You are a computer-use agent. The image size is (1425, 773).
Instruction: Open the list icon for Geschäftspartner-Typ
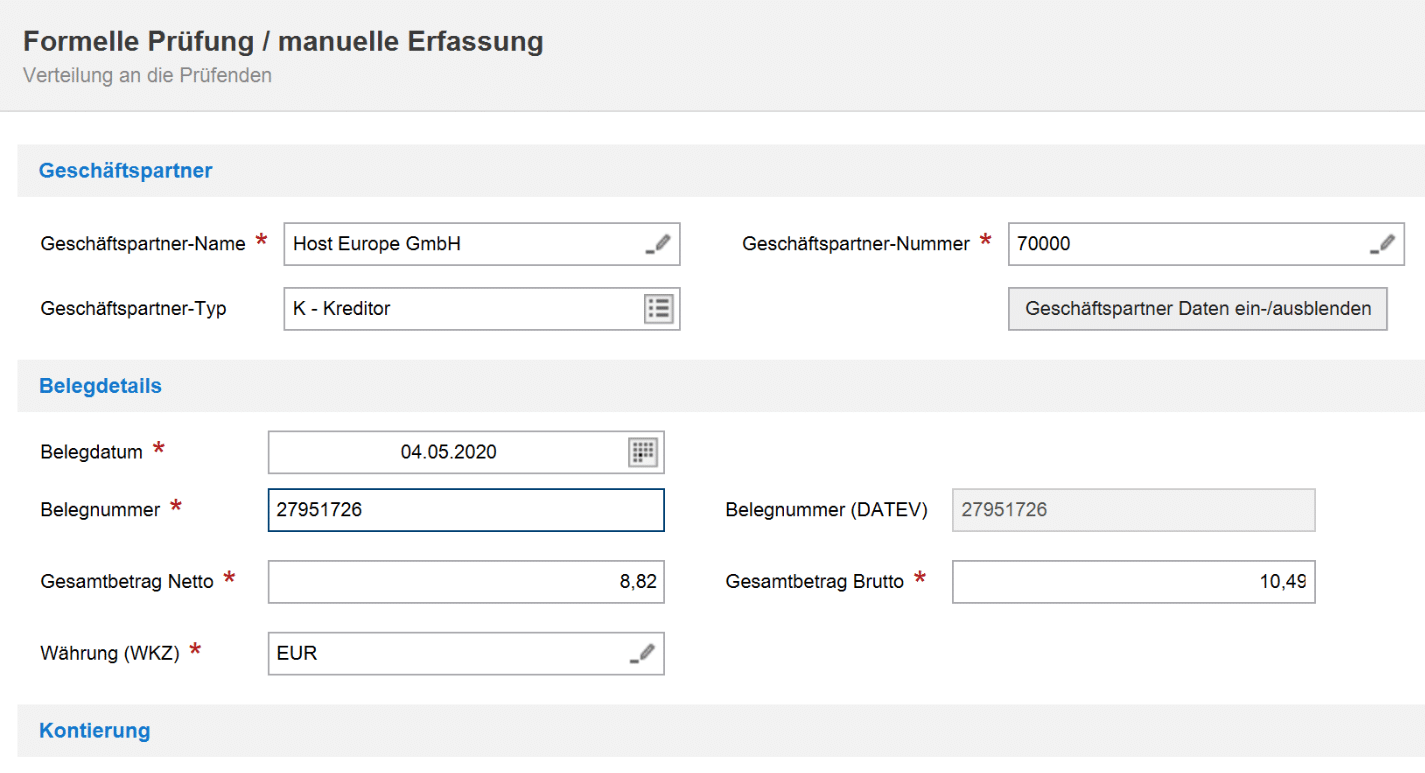(658, 309)
